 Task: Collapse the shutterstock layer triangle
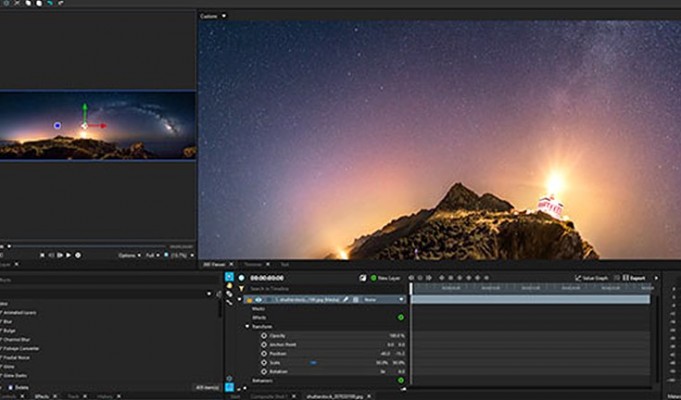(x=239, y=300)
